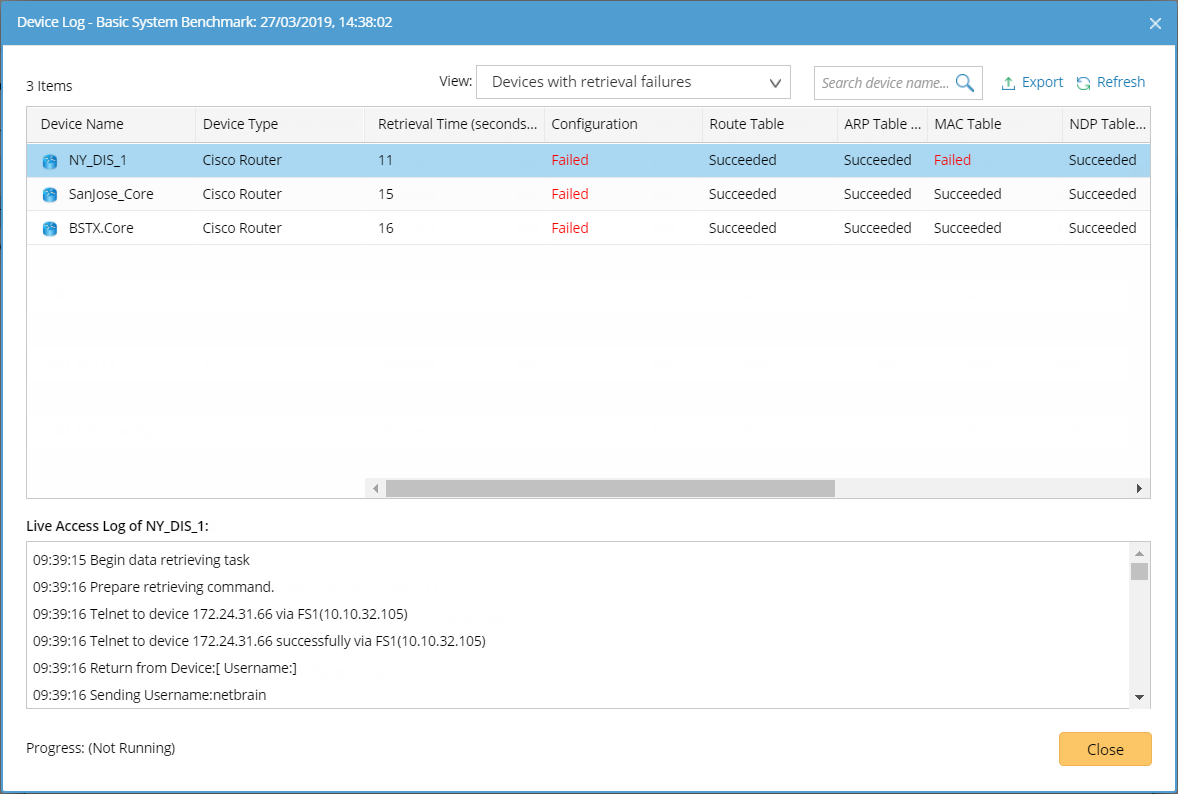This screenshot has width=1178, height=794.
Task: Type in the search device name field
Action: click(x=884, y=83)
